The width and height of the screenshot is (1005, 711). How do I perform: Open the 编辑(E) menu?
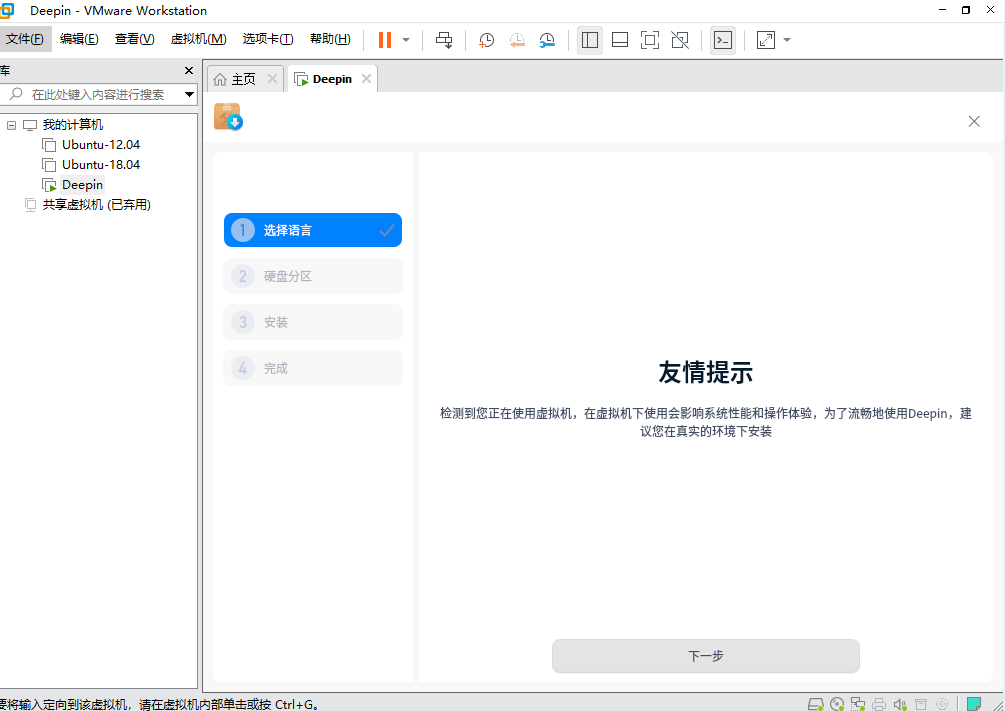[79, 39]
